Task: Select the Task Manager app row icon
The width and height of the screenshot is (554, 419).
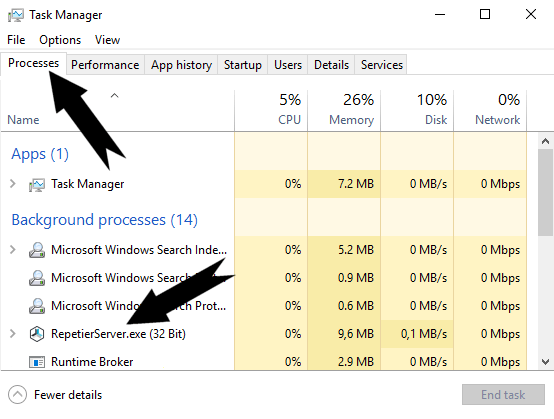Action: click(x=37, y=184)
